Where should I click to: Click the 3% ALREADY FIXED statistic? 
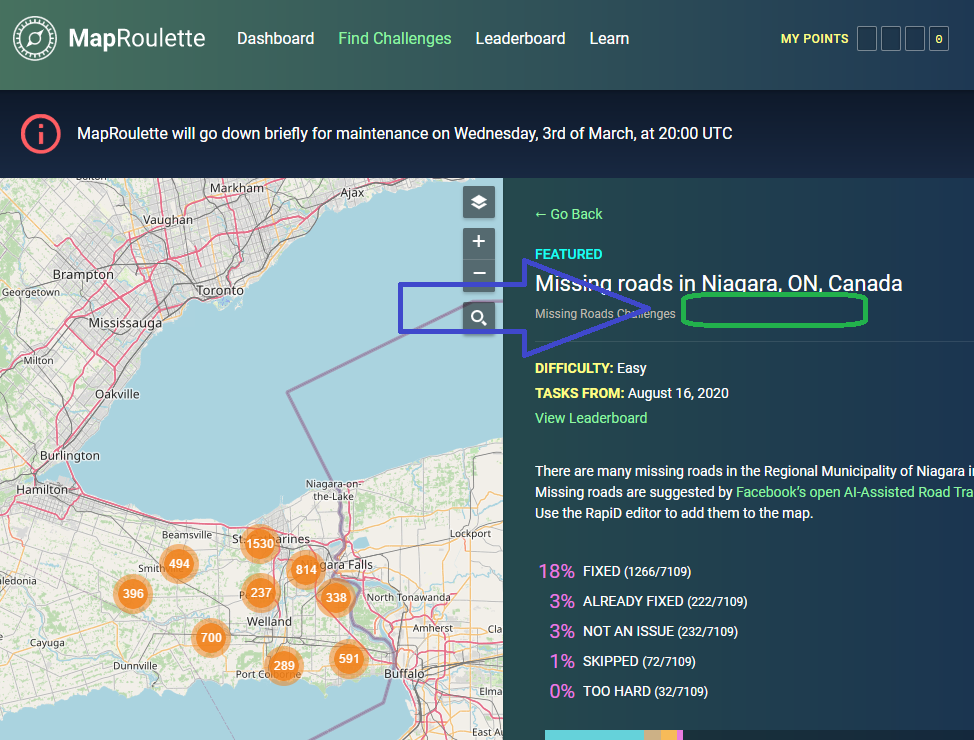648,601
